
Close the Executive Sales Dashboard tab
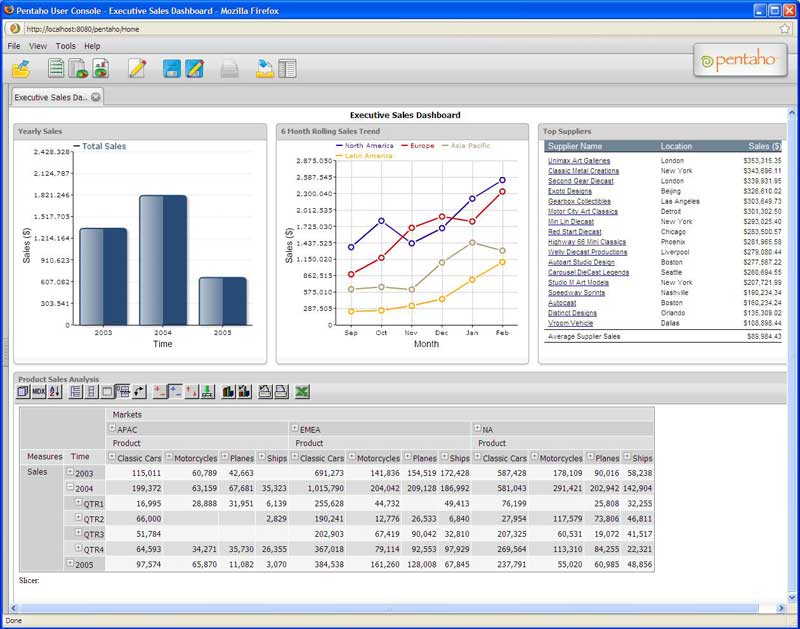(95, 97)
